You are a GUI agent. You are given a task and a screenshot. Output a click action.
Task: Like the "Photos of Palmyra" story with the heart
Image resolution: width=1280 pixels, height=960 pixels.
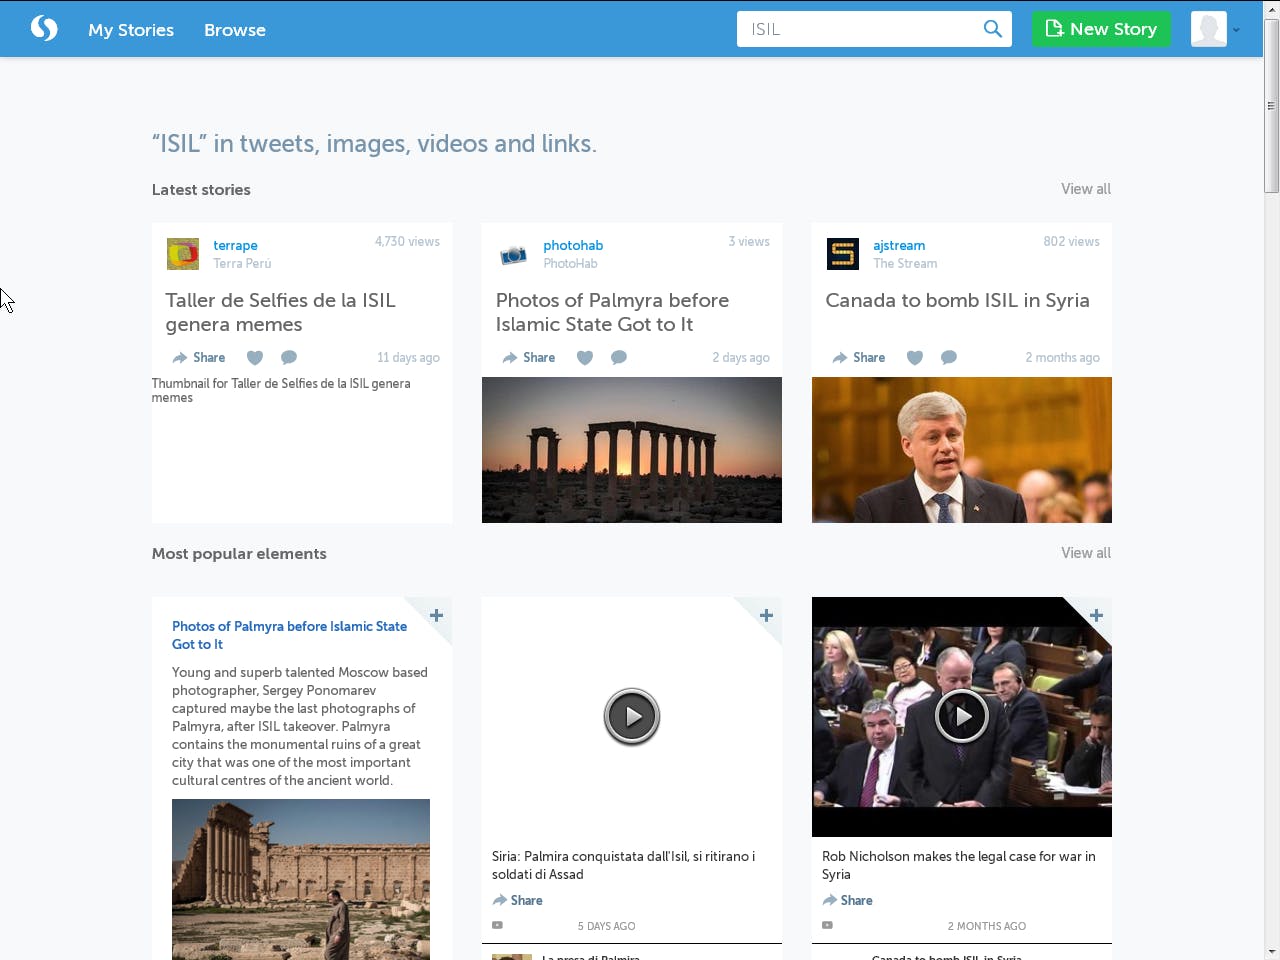(x=585, y=357)
